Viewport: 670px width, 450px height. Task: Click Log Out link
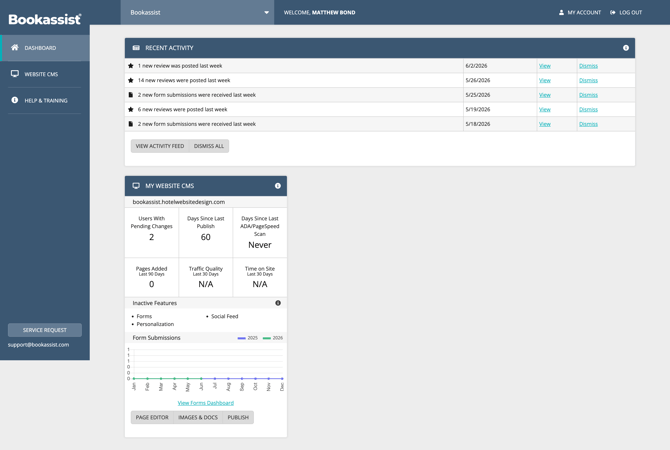tap(626, 12)
